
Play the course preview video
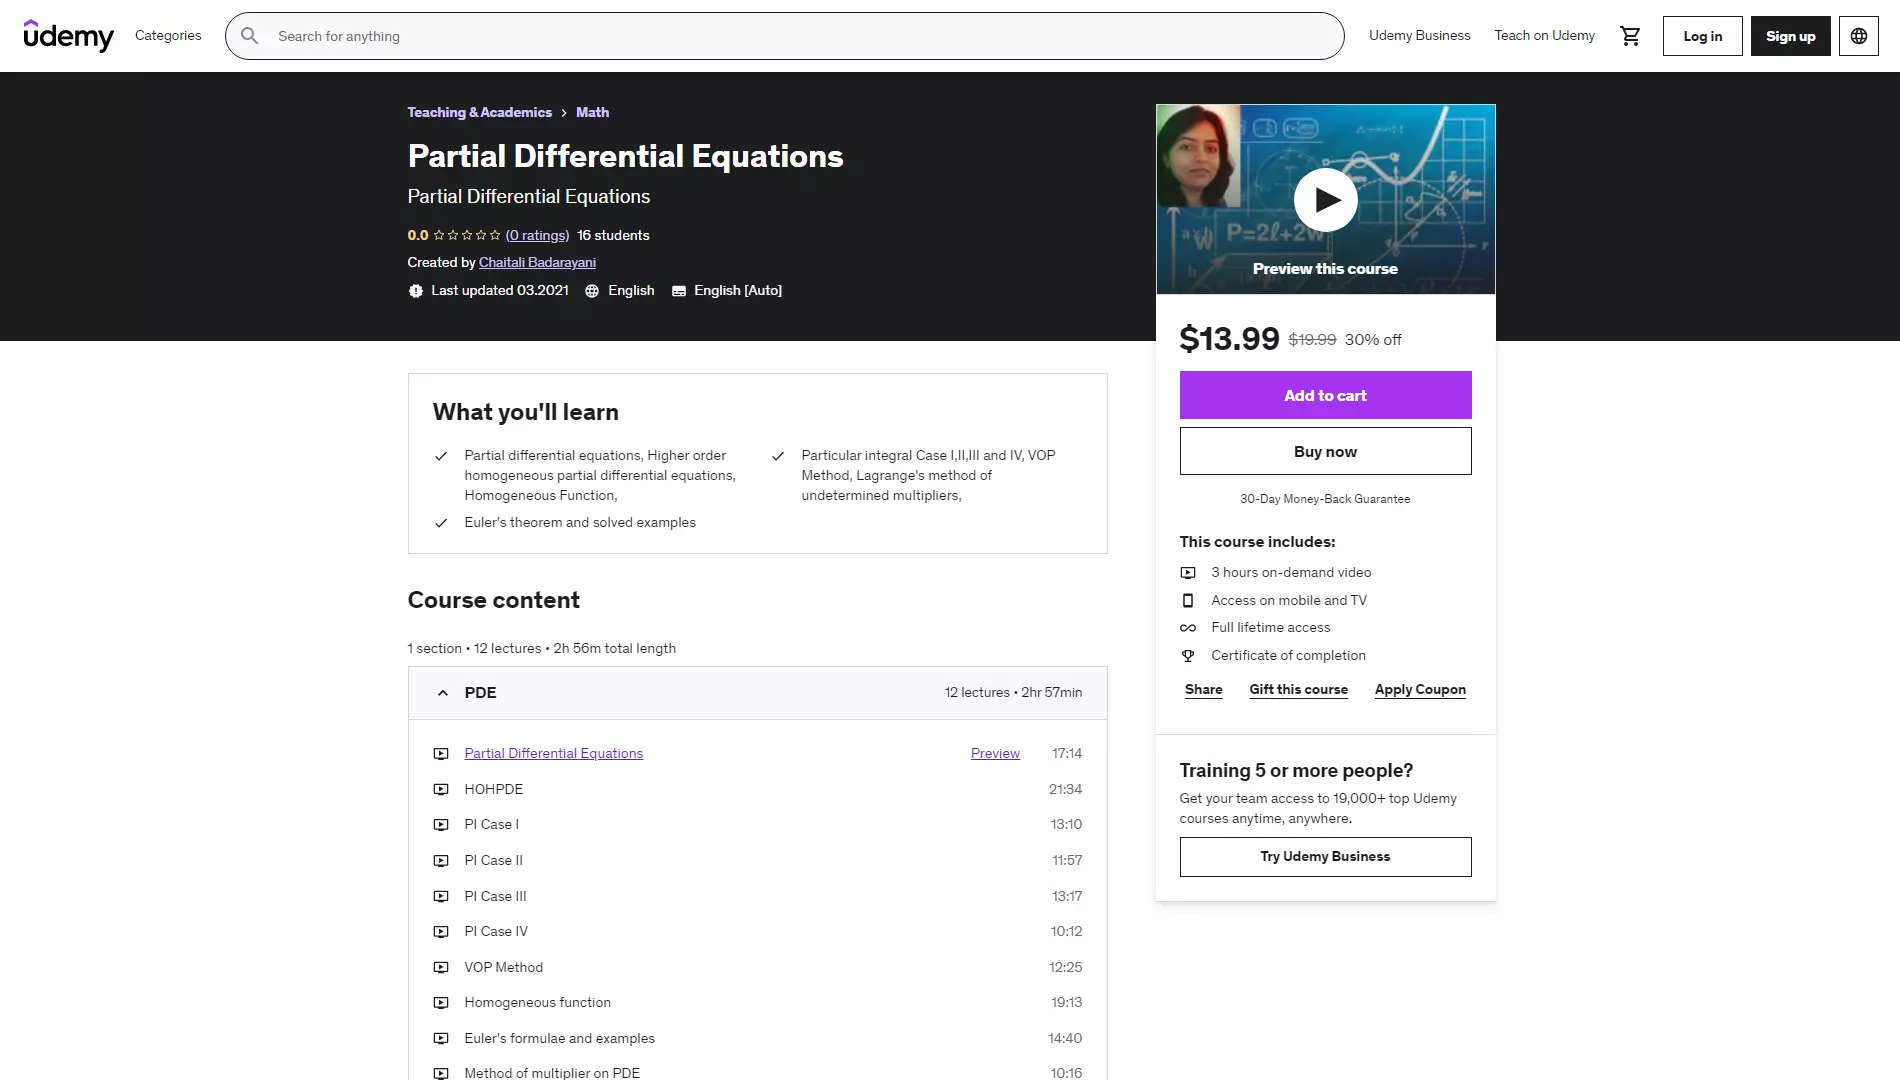pos(1325,200)
